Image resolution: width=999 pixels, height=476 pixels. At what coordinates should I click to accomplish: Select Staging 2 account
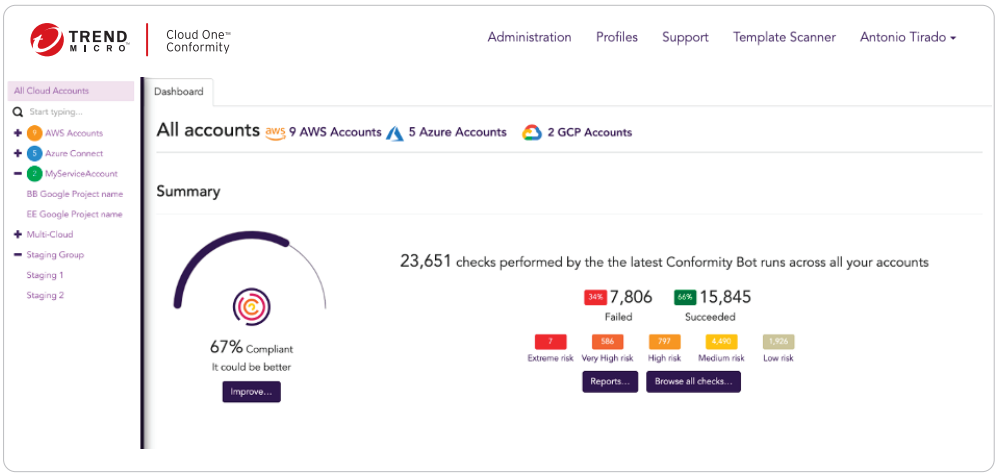[45, 296]
